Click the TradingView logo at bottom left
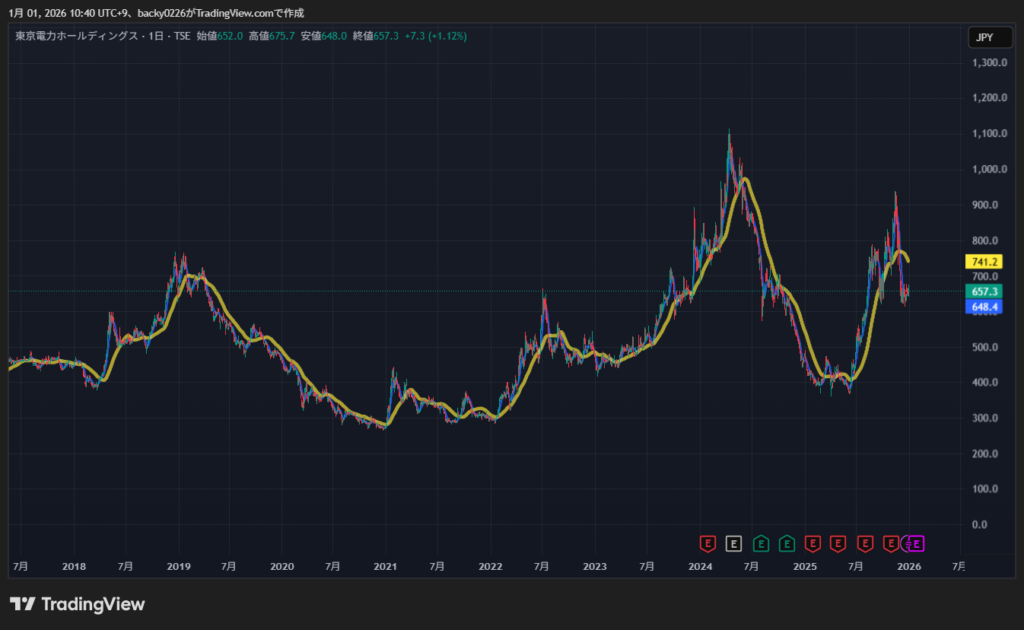 [77, 604]
